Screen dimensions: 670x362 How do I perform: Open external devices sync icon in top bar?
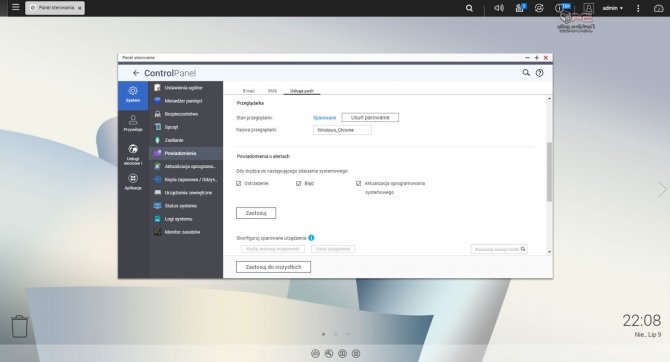click(x=539, y=8)
